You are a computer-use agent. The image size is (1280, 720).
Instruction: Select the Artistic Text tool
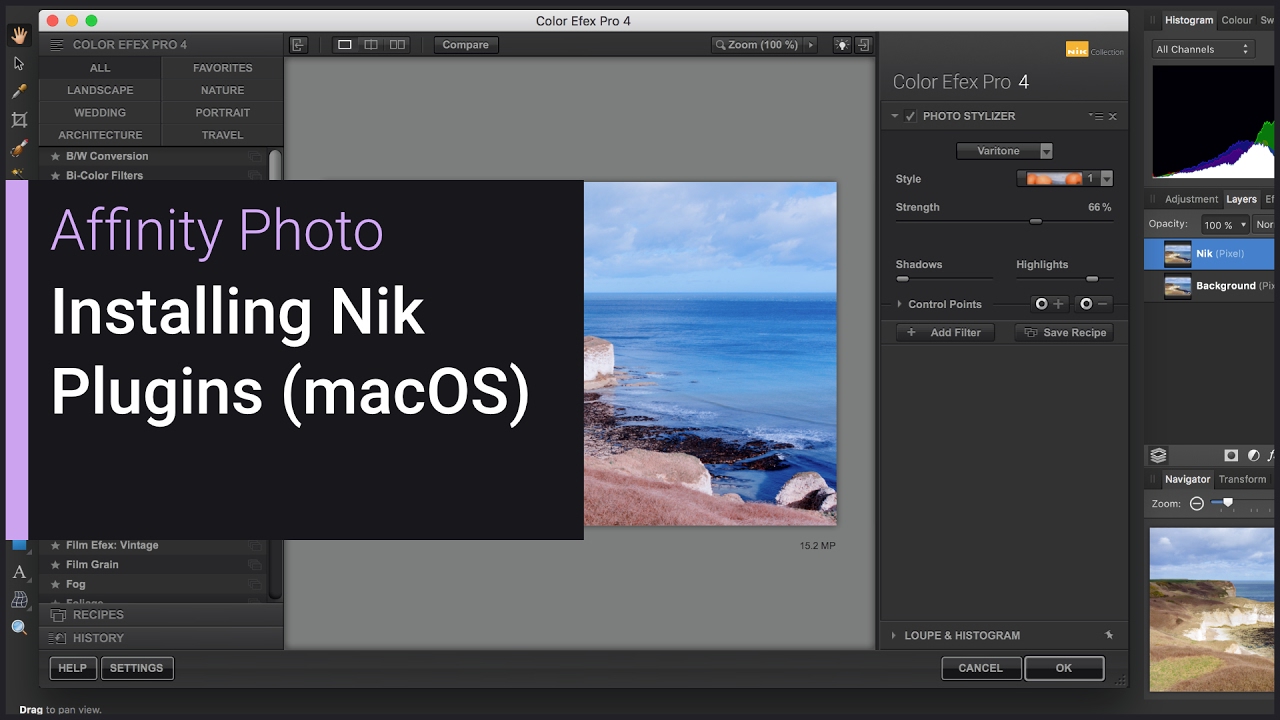[x=19, y=572]
